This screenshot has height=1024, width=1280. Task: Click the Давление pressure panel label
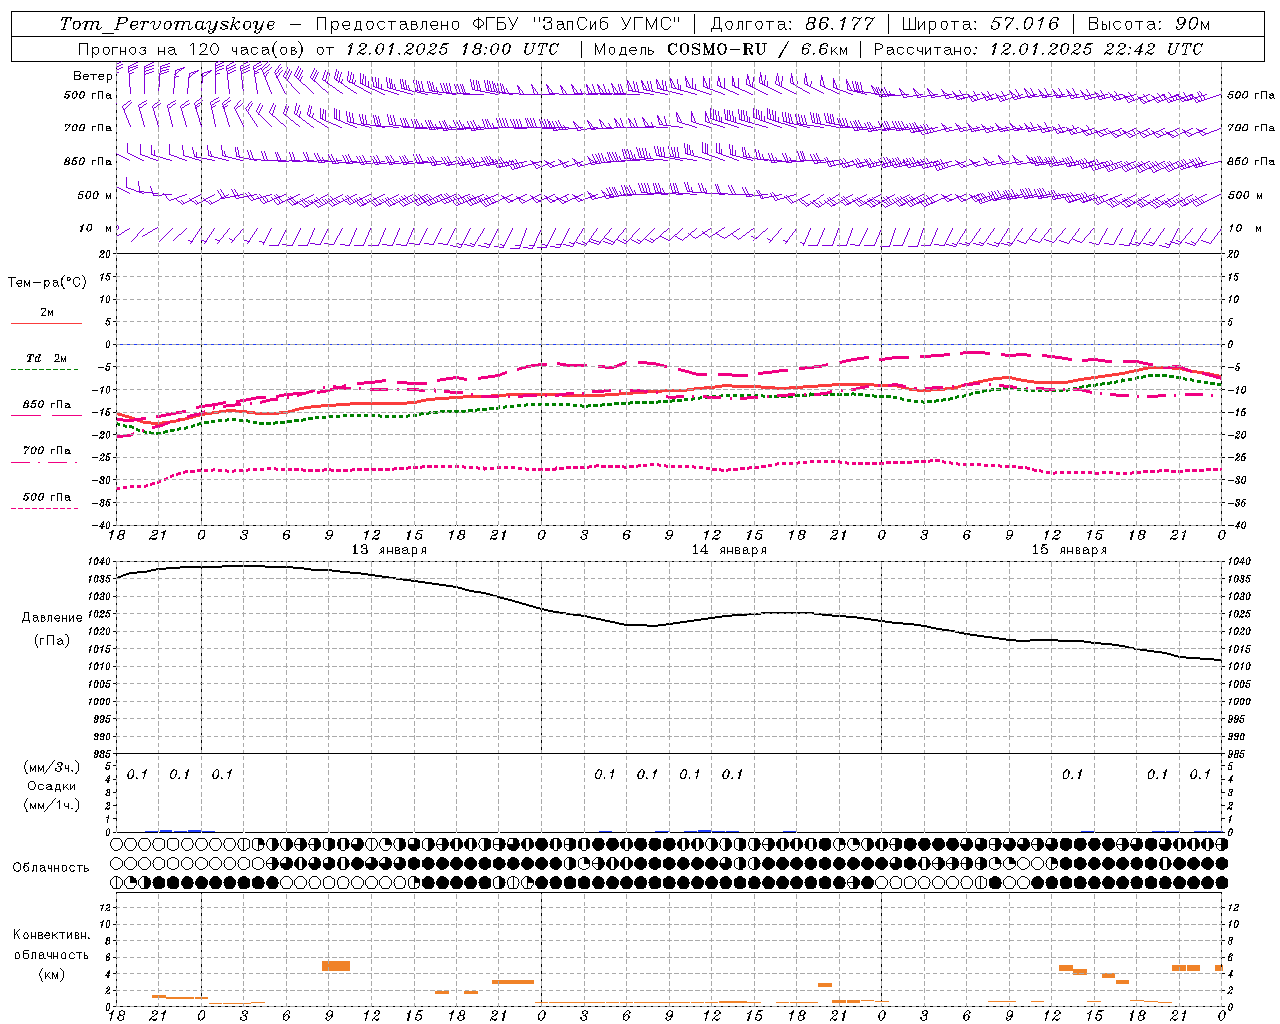coord(52,618)
